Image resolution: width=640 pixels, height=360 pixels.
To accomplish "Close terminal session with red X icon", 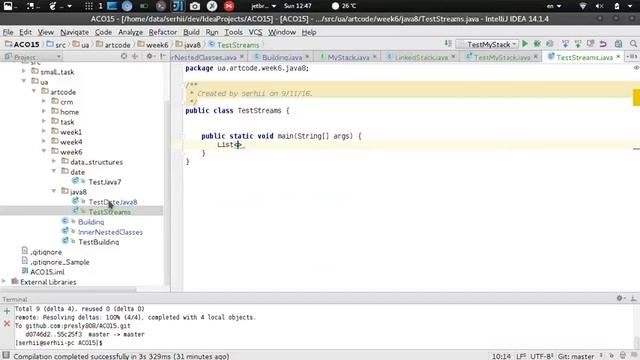I will [x=7, y=324].
